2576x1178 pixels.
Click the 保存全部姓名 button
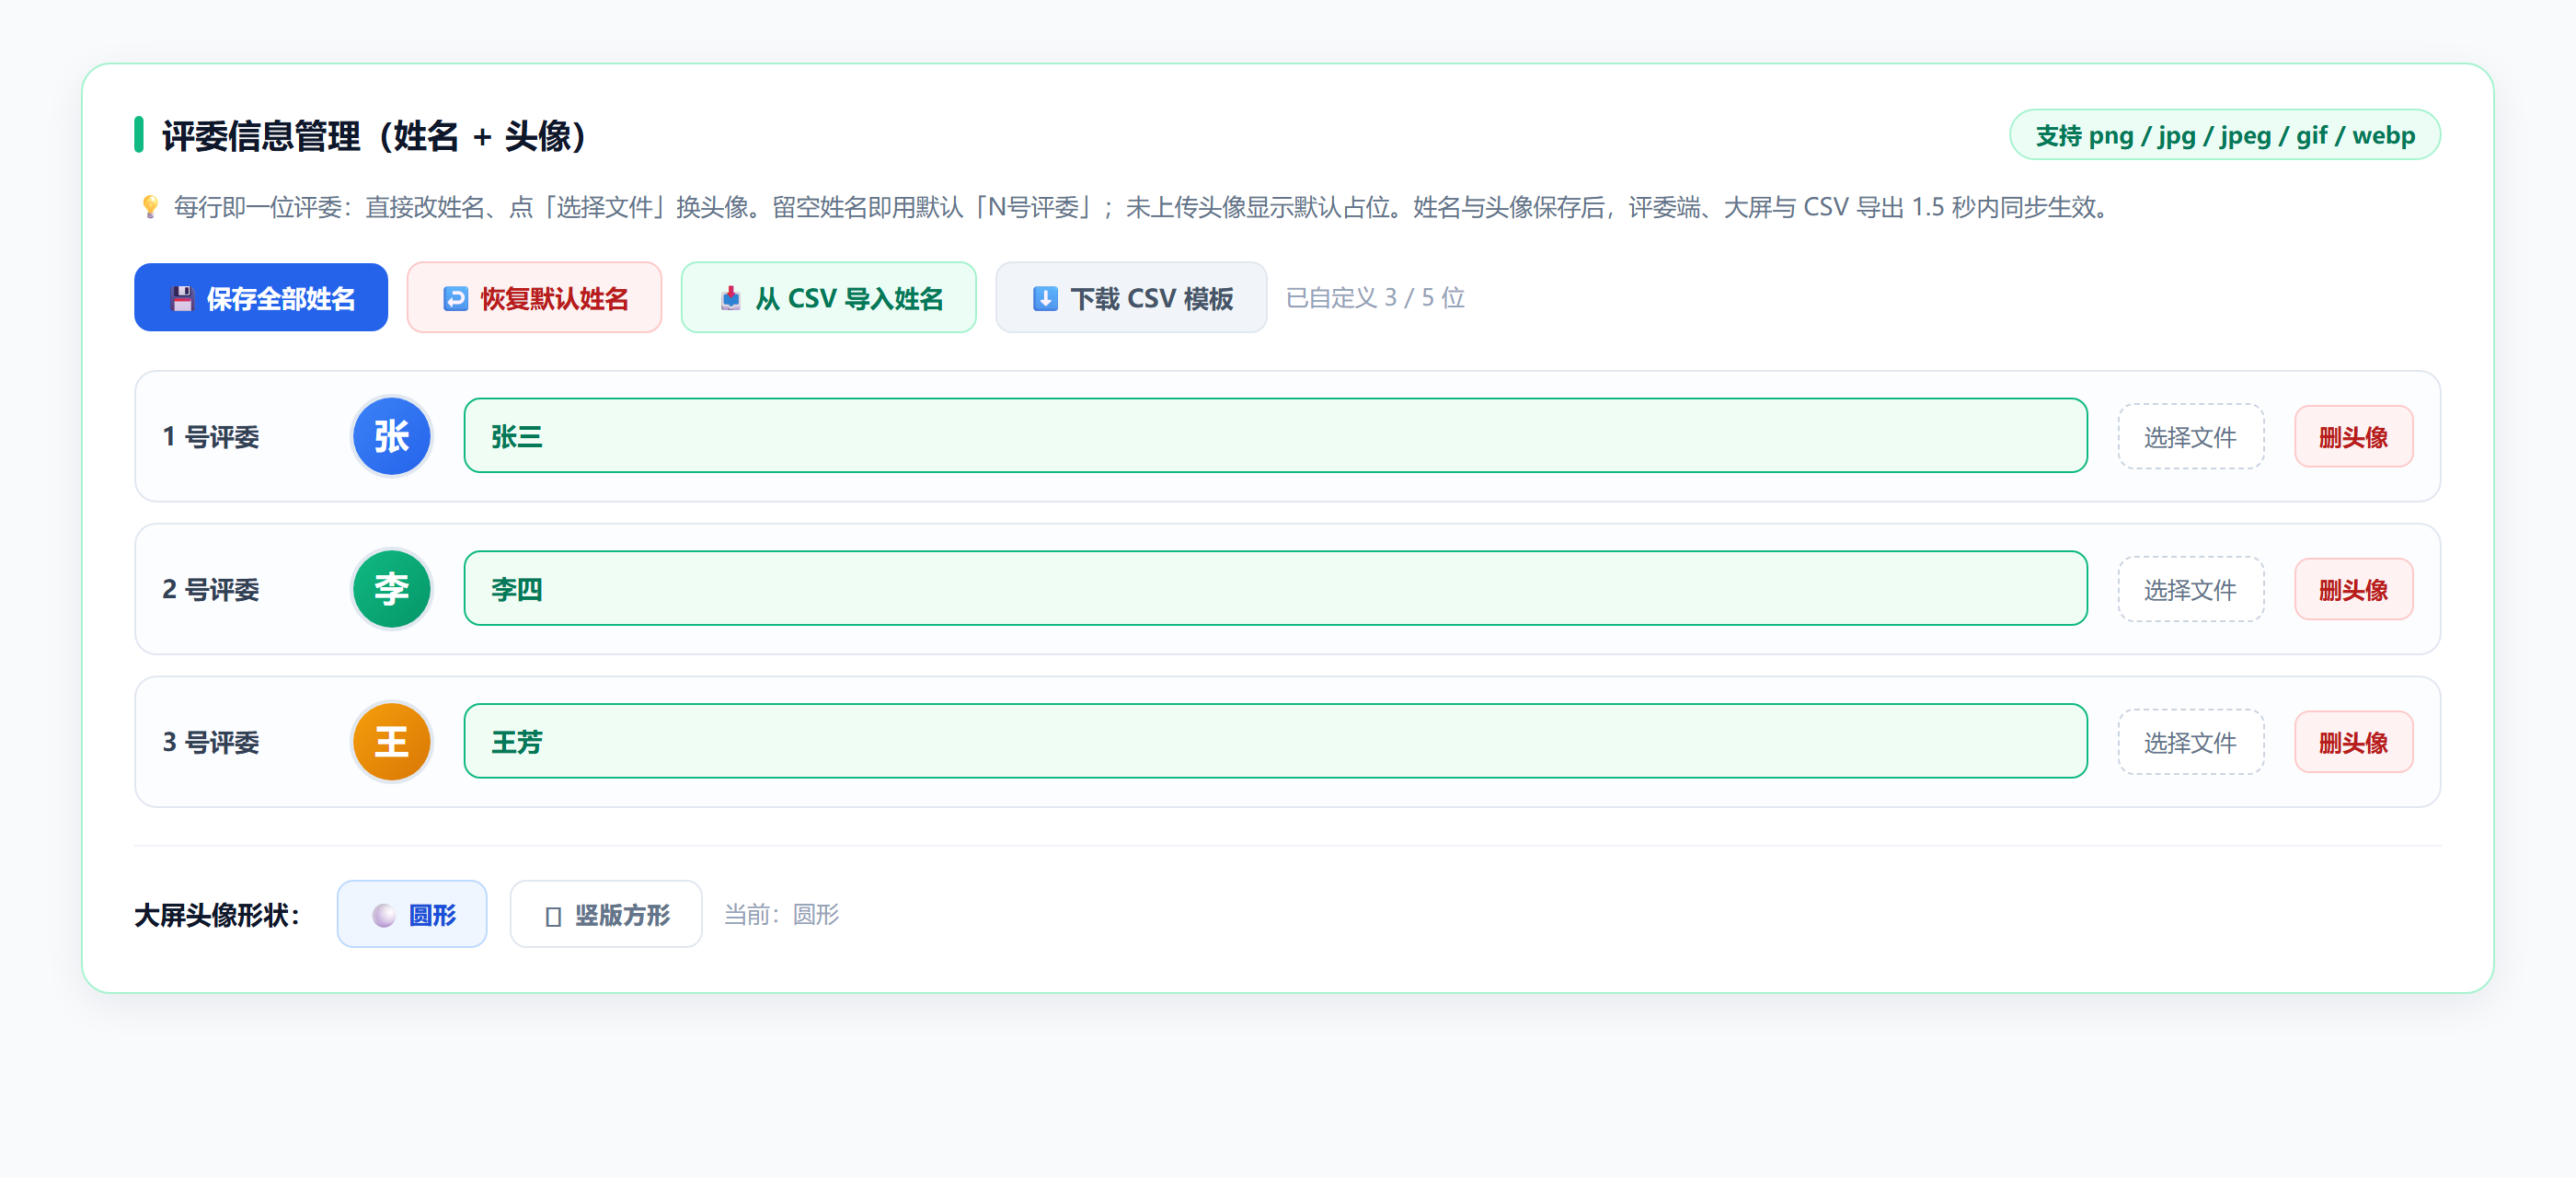coord(261,297)
